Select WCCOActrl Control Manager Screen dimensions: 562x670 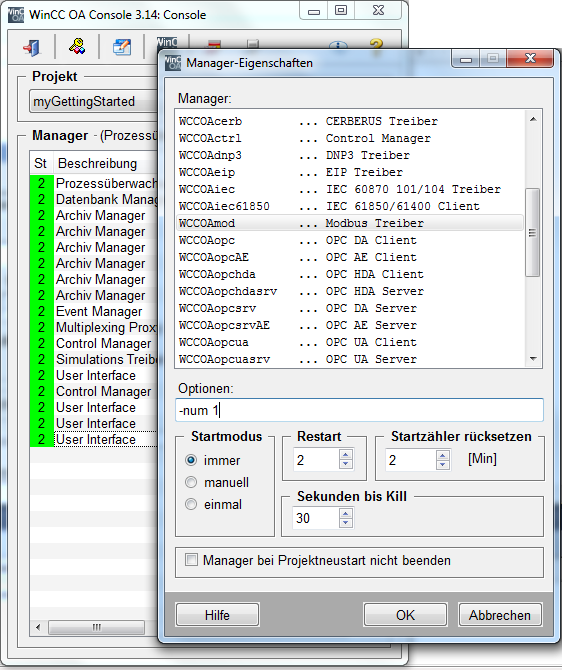350,138
